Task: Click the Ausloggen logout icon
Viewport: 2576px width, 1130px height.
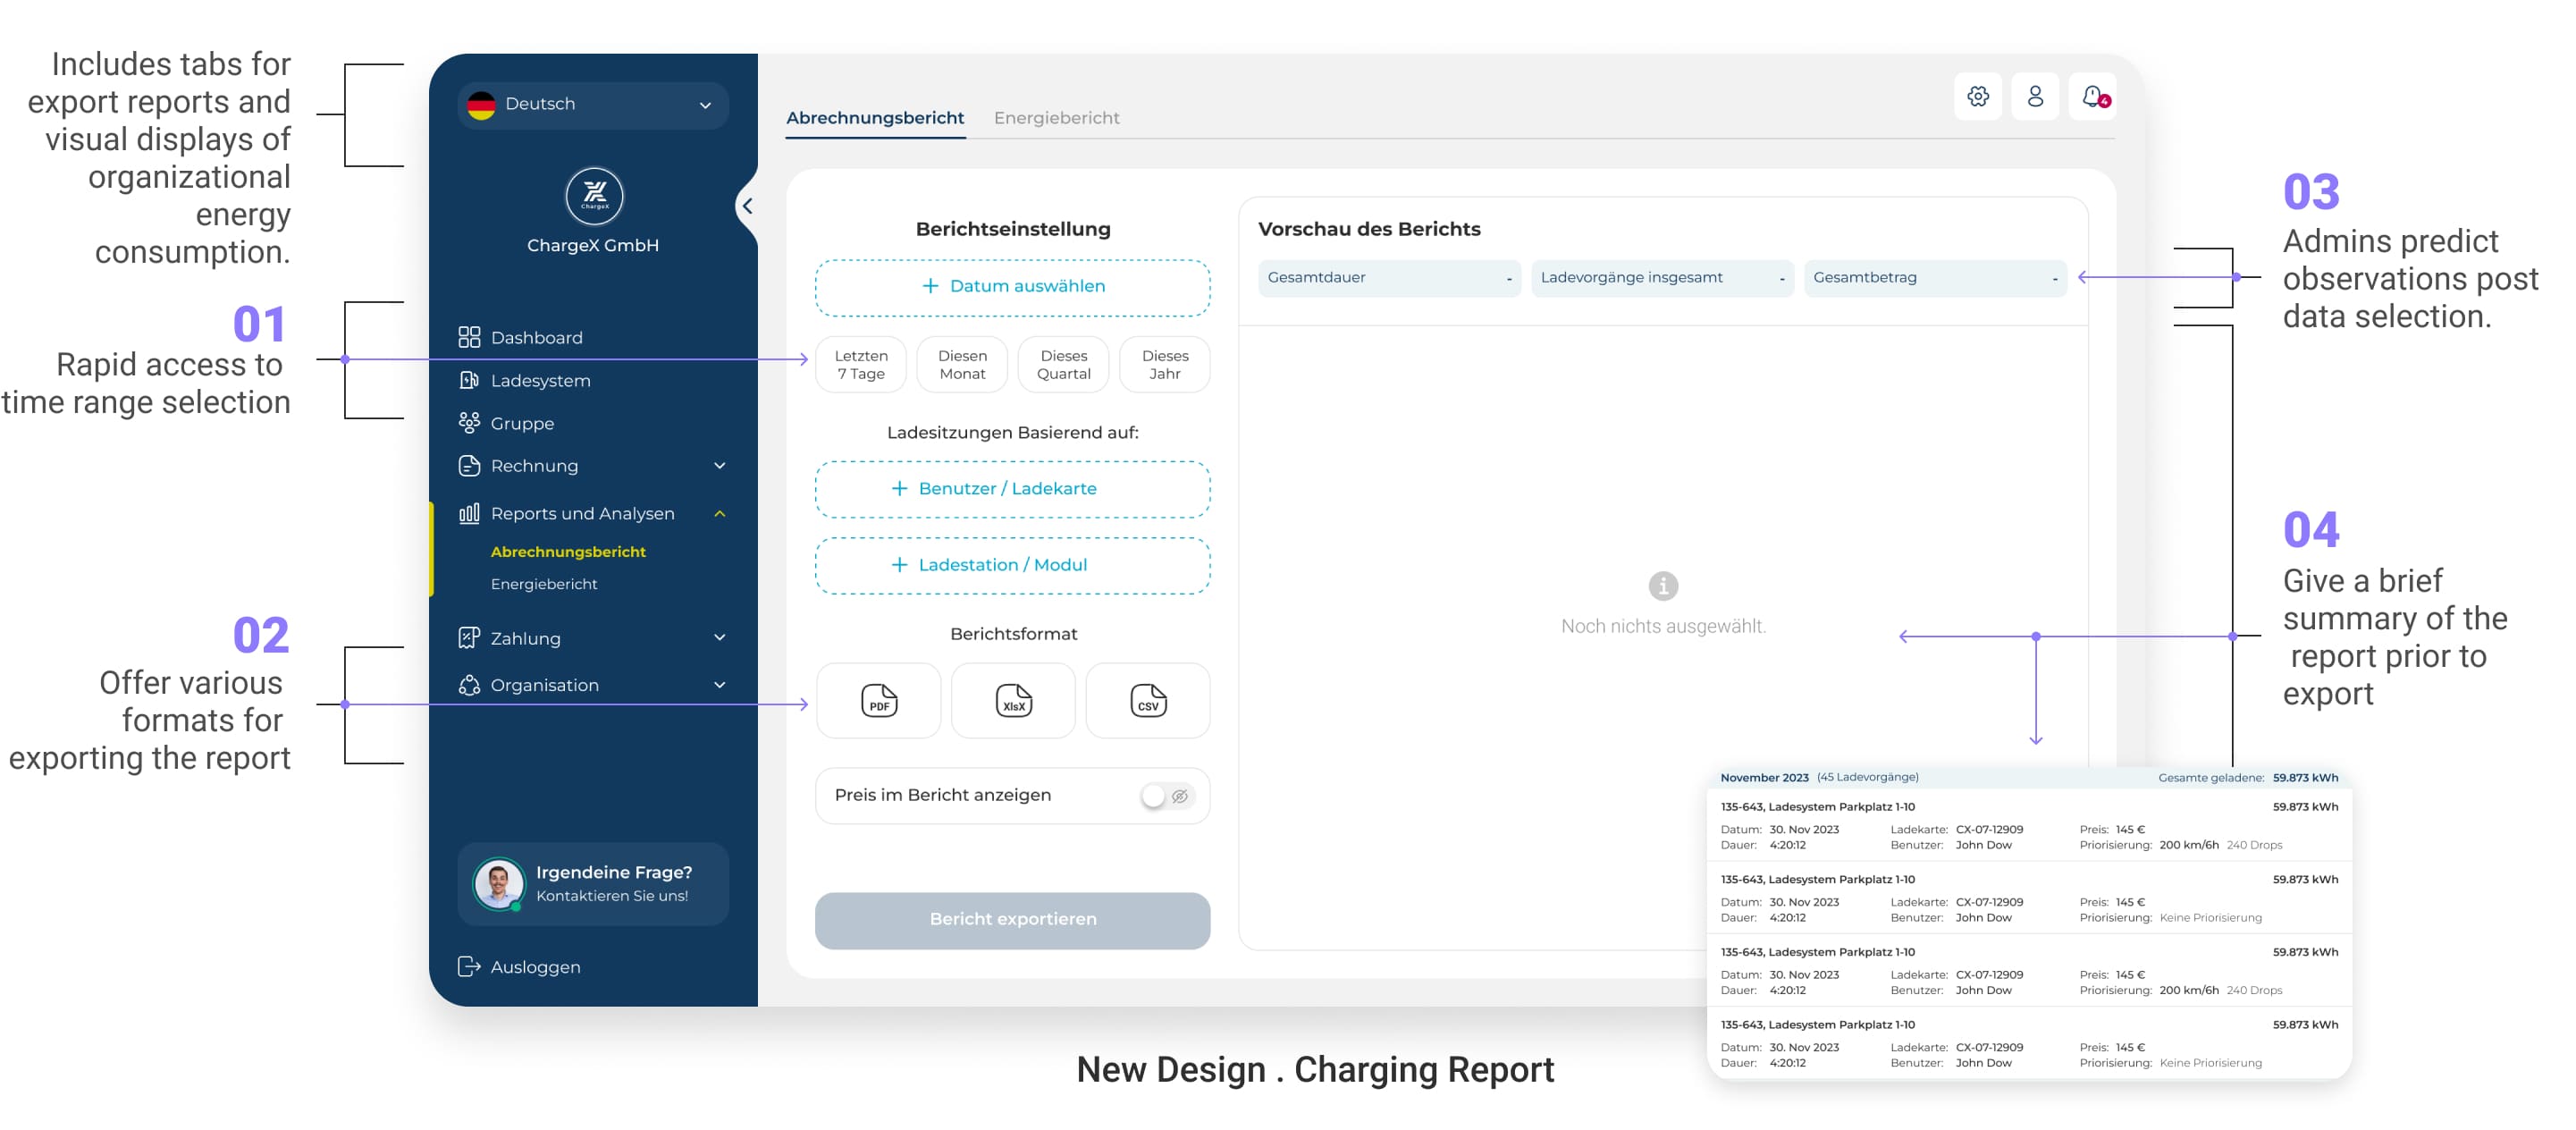Action: (468, 966)
